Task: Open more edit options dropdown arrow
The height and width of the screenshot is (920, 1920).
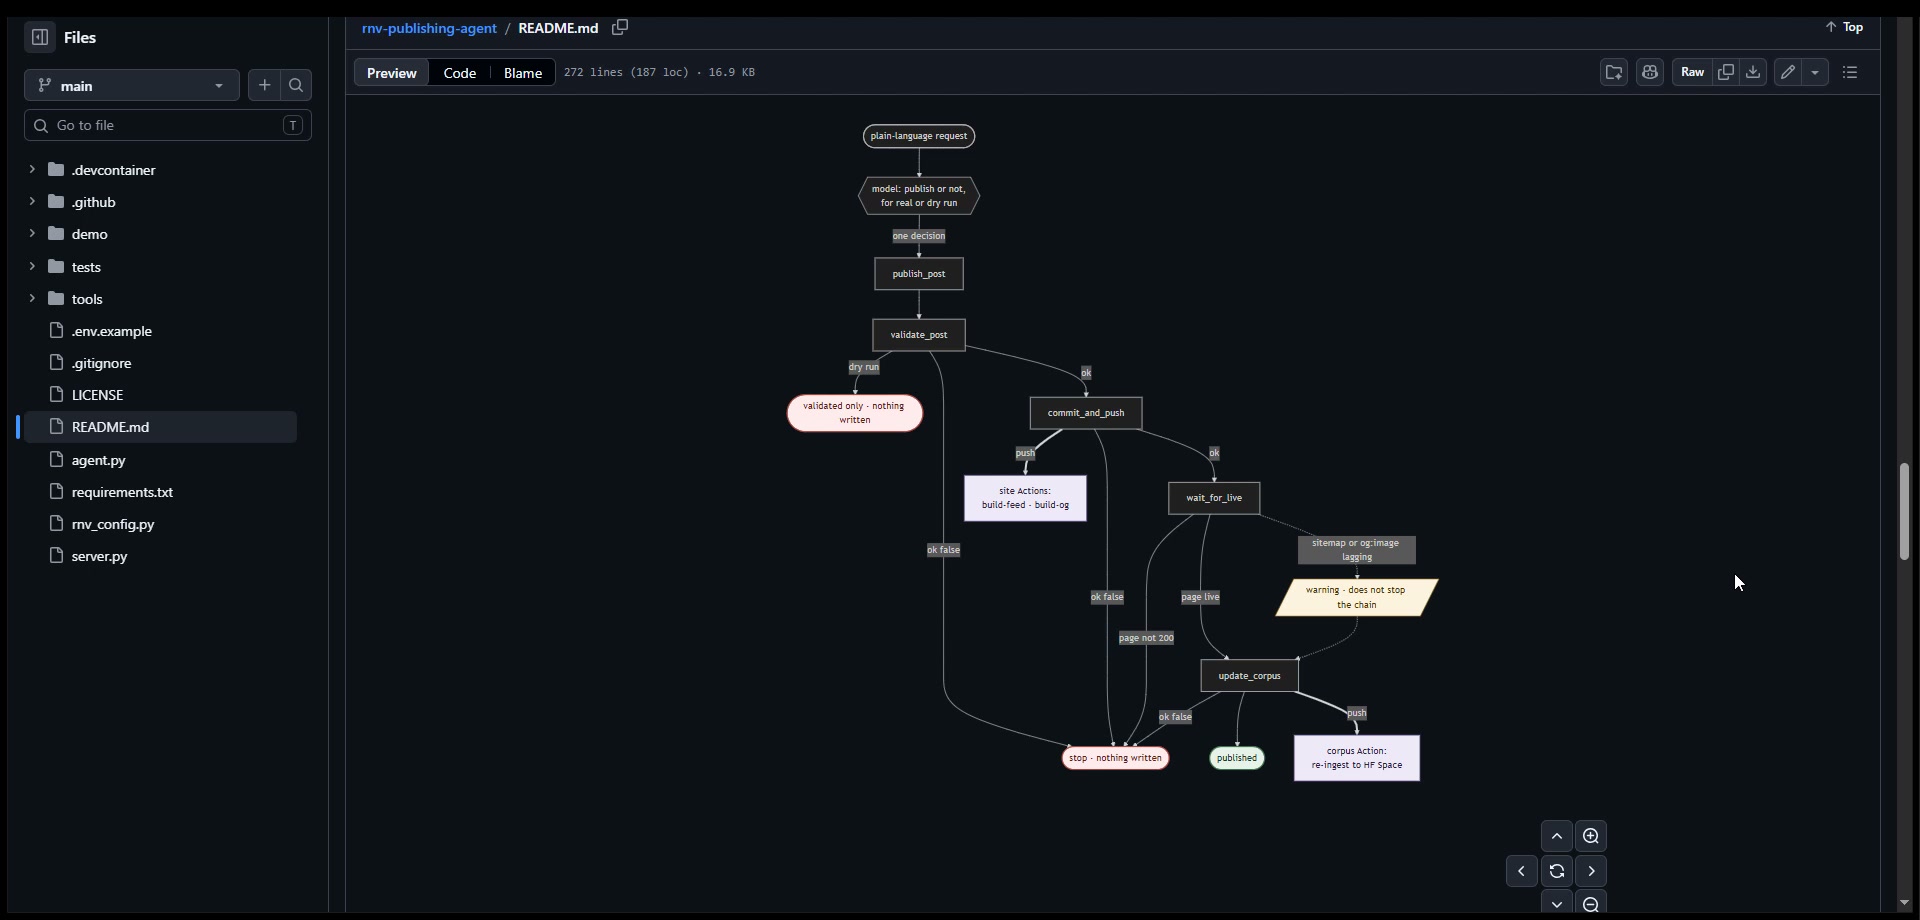Action: point(1815,72)
